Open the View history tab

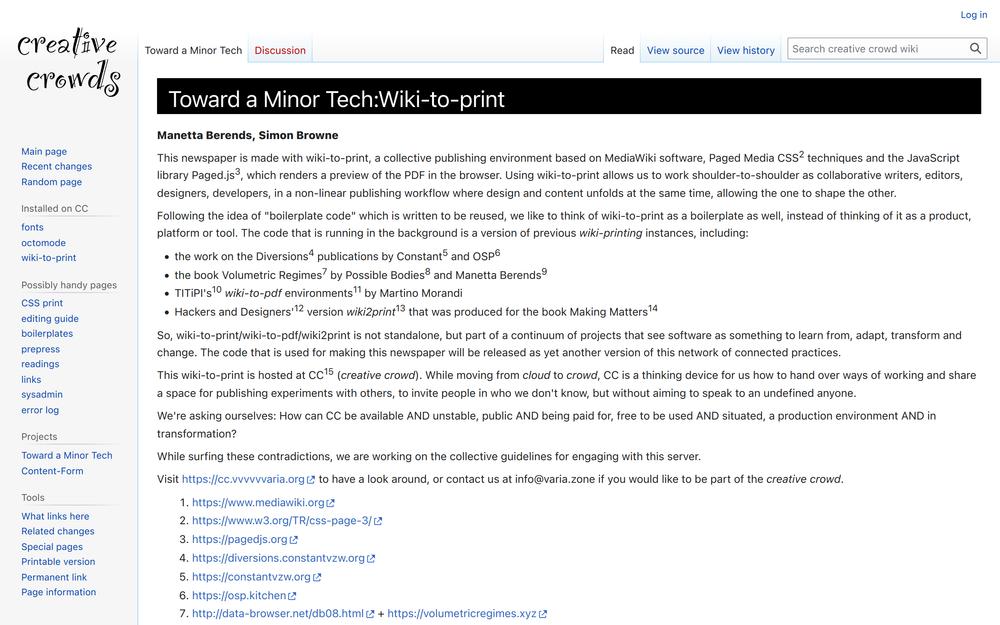pos(746,50)
